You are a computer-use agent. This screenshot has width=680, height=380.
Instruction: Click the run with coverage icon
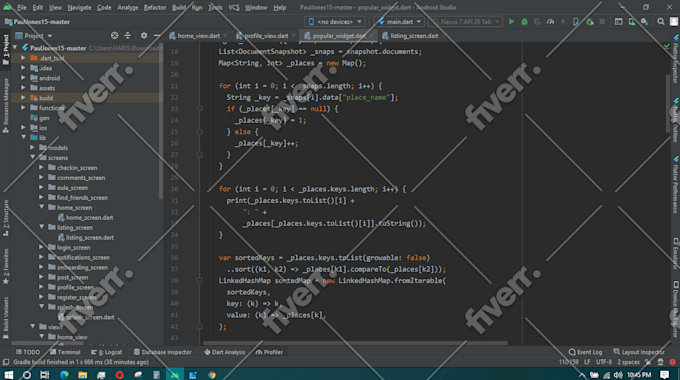click(537, 22)
